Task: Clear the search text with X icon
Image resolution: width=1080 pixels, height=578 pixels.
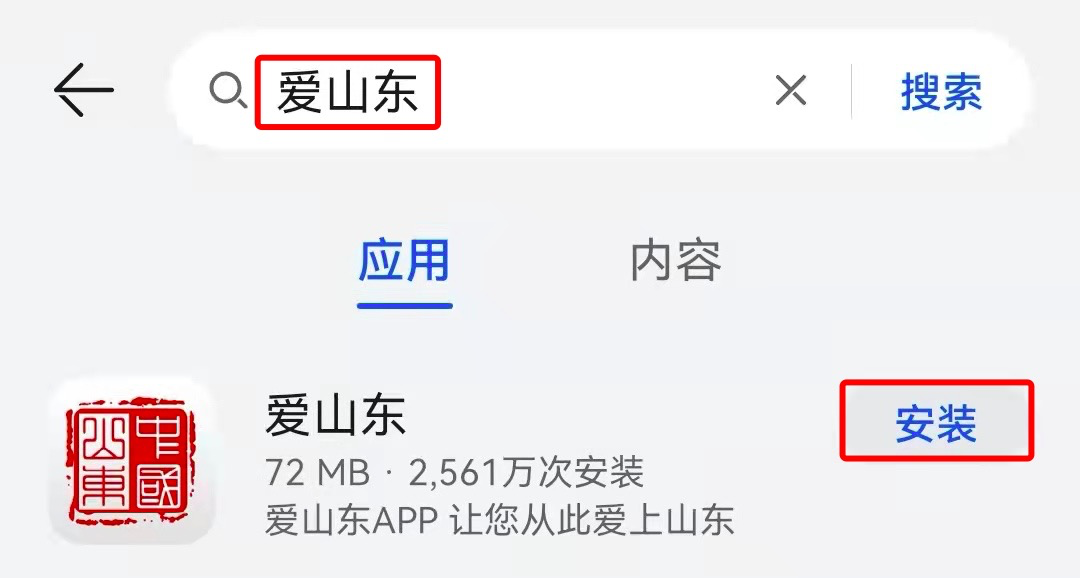Action: (791, 90)
